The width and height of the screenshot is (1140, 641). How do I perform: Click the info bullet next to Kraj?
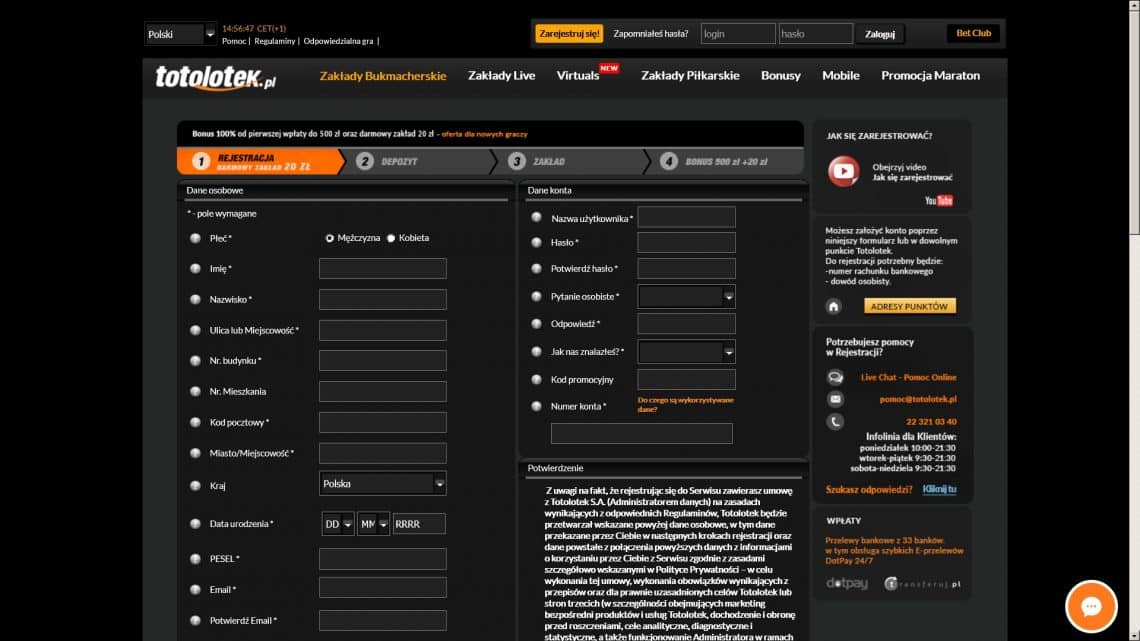tap(195, 485)
